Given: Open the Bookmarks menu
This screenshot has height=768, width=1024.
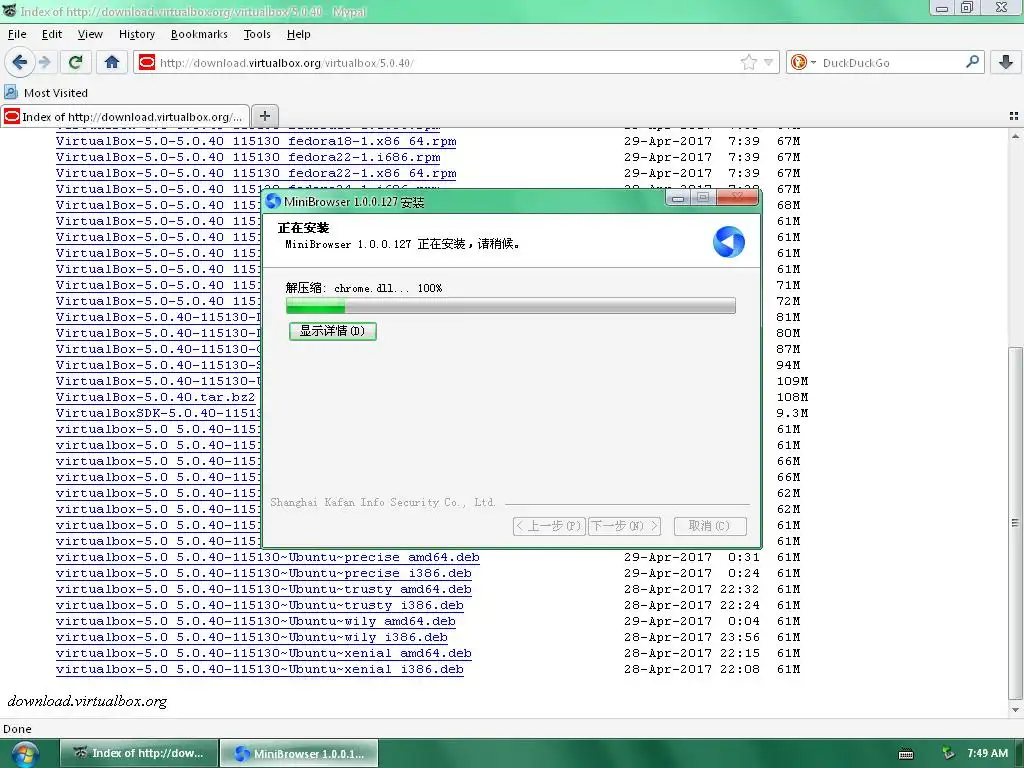Looking at the screenshot, I should pos(199,34).
